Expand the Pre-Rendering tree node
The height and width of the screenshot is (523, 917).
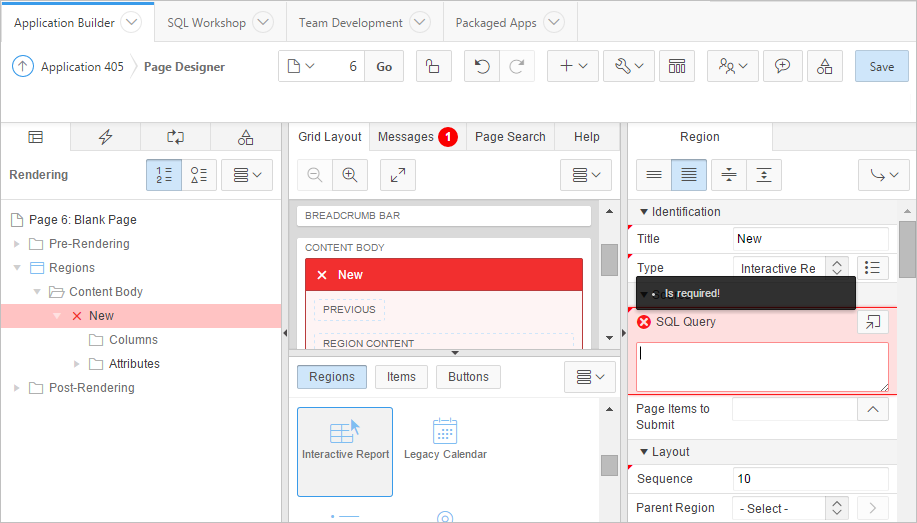tap(16, 244)
